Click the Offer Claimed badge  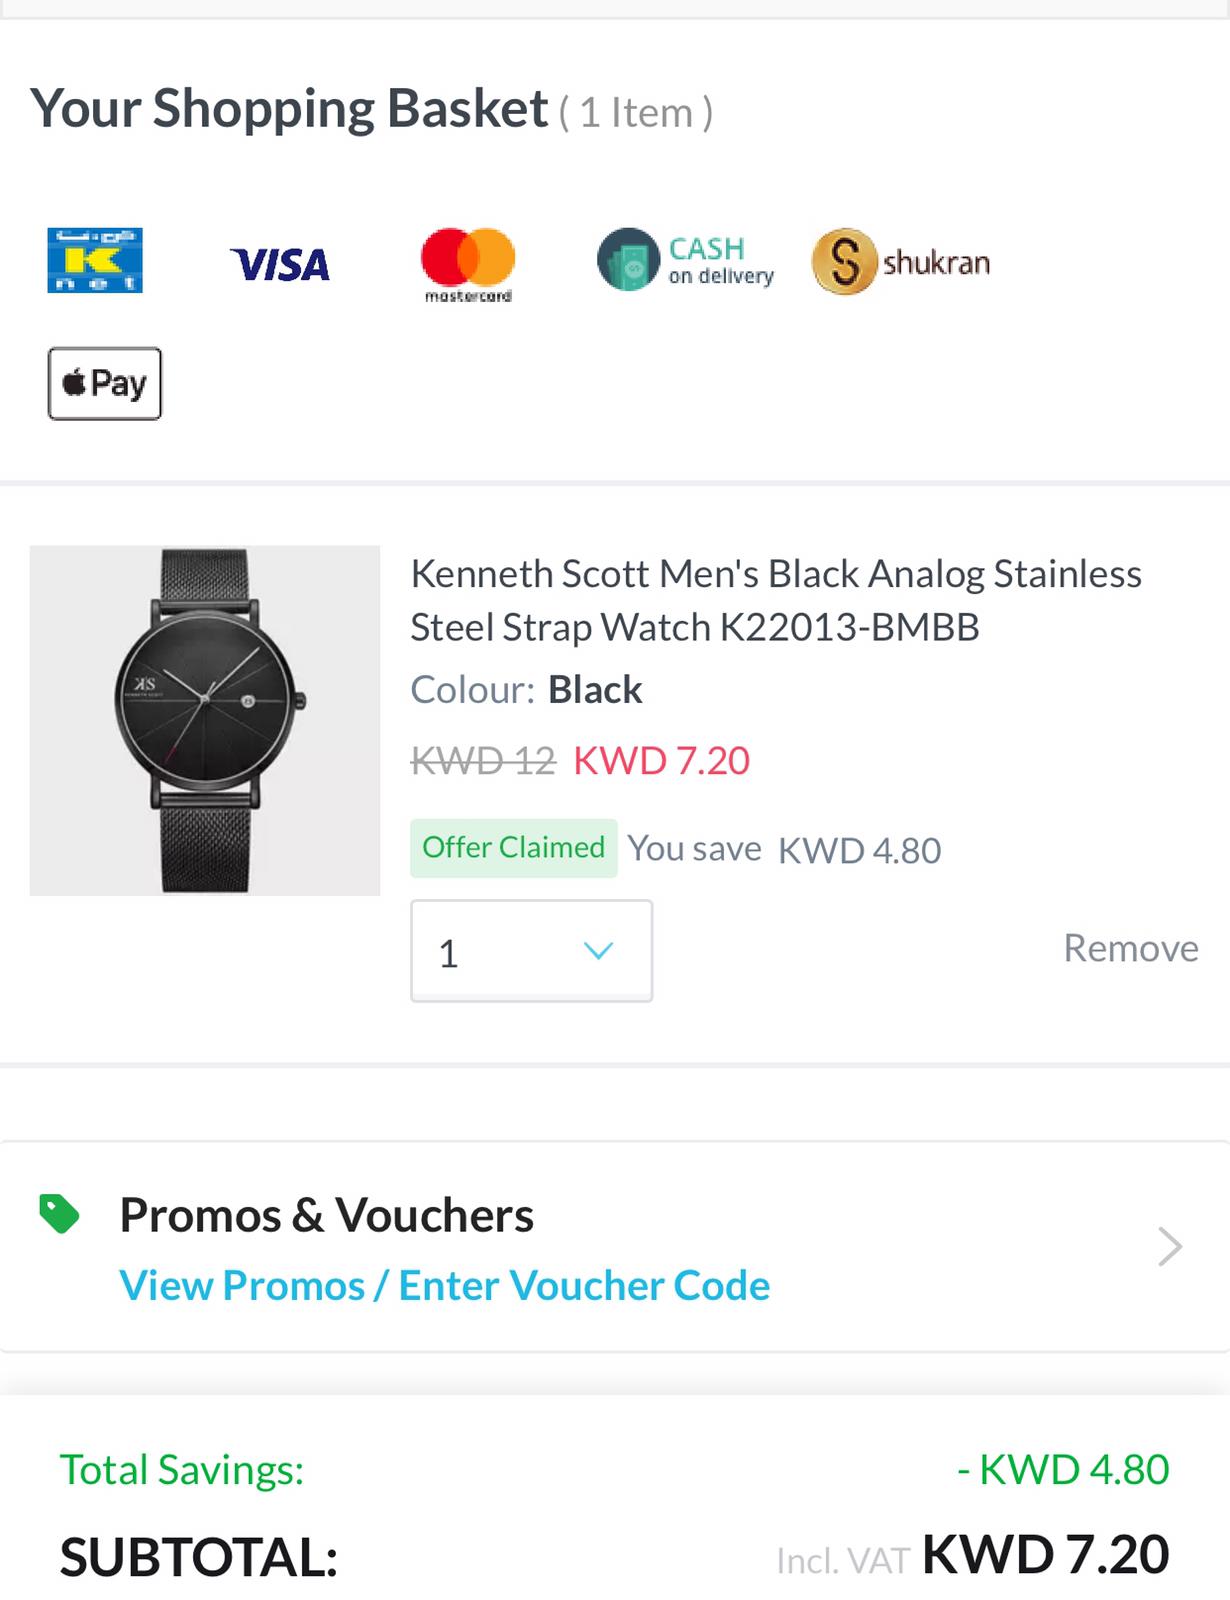tap(513, 848)
